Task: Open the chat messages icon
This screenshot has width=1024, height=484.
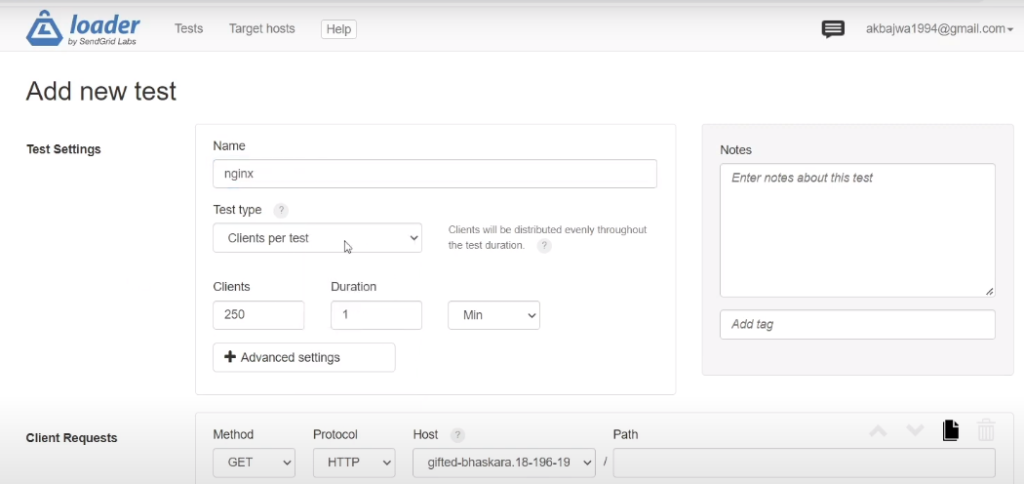Action: point(832,29)
